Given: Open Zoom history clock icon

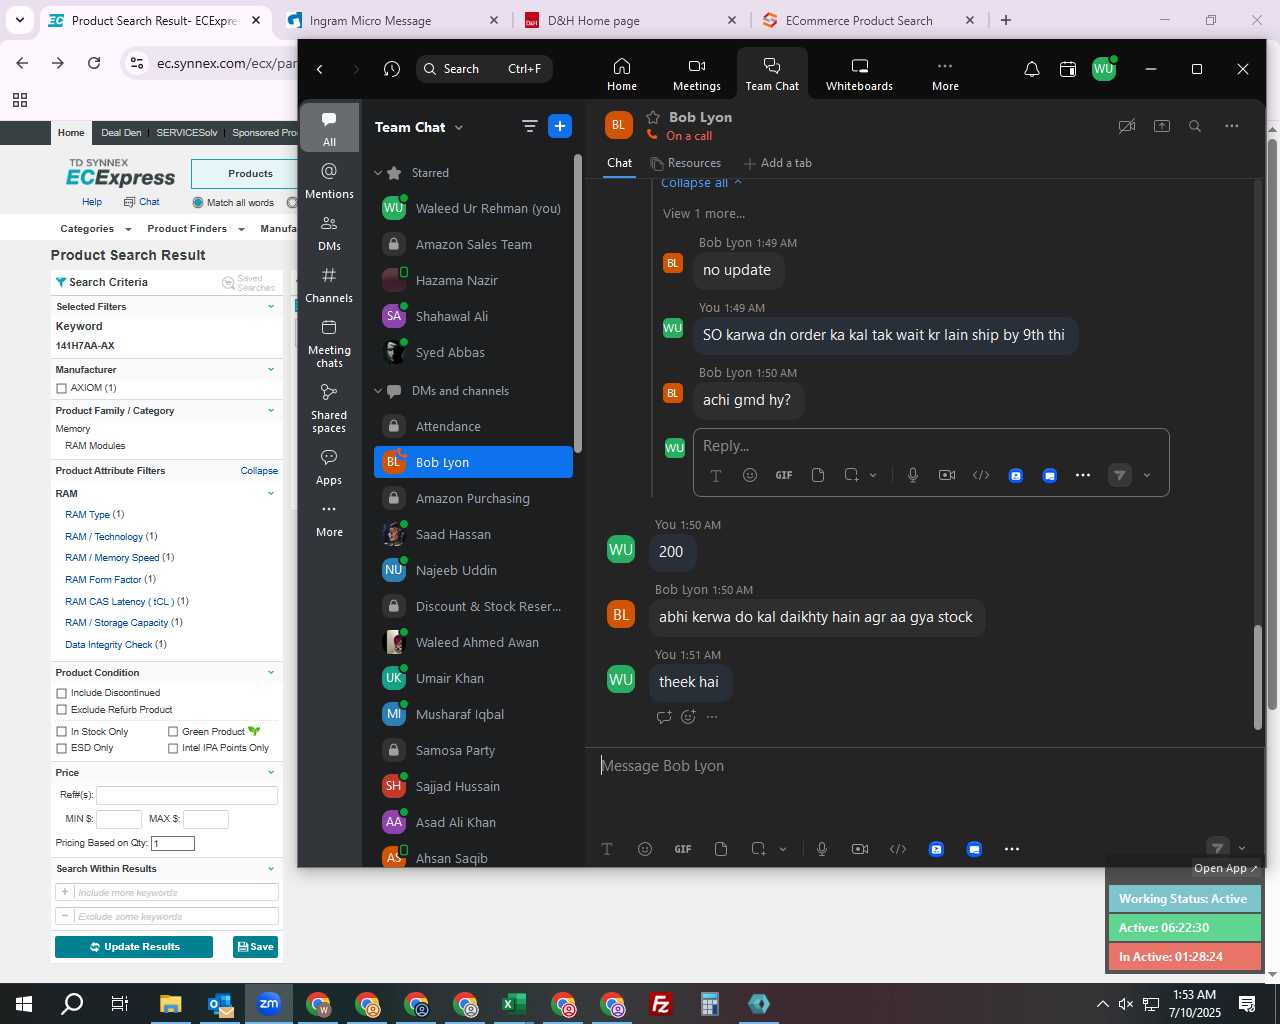Looking at the screenshot, I should 392,69.
